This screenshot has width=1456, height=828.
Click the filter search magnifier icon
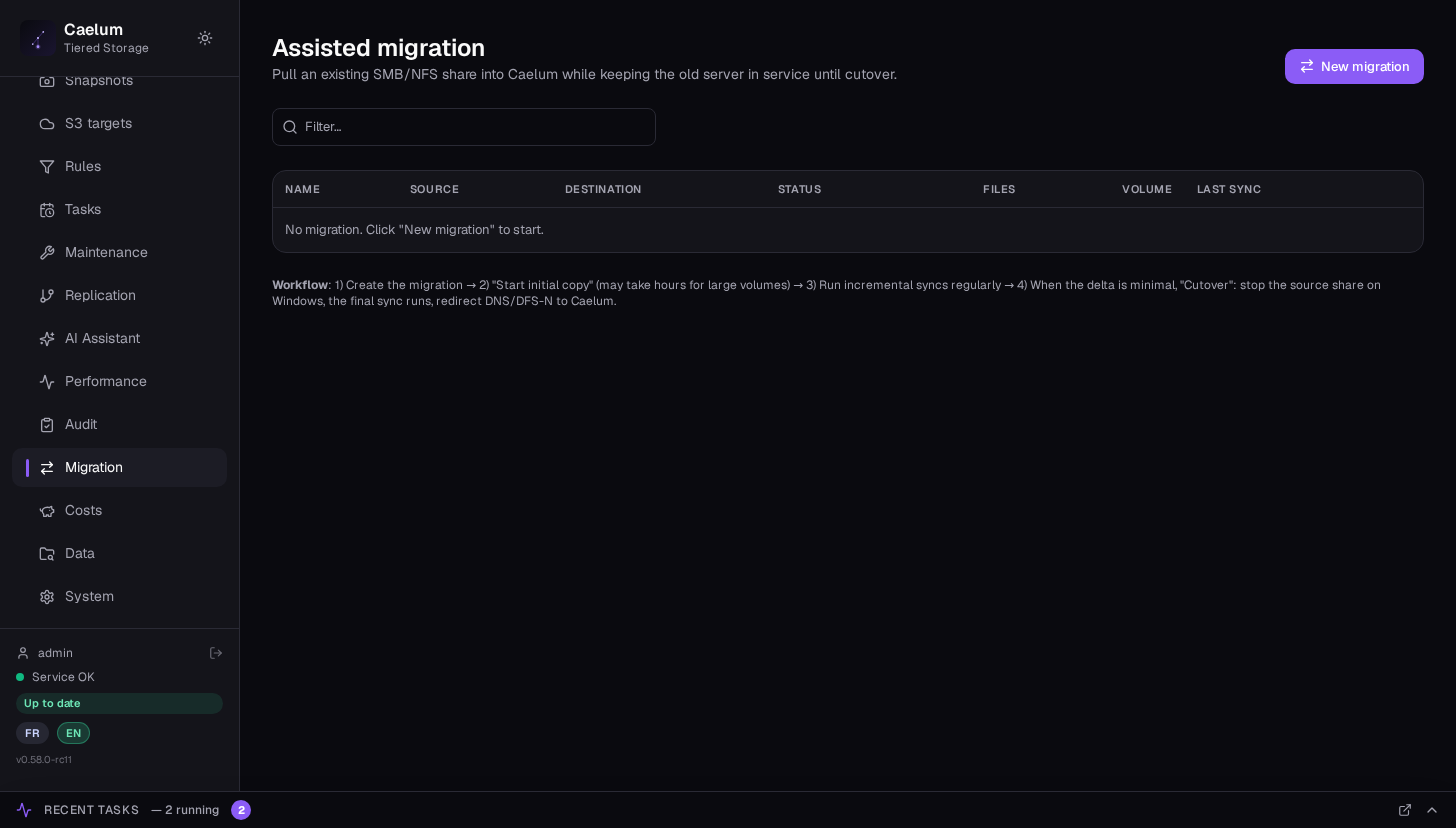[290, 127]
